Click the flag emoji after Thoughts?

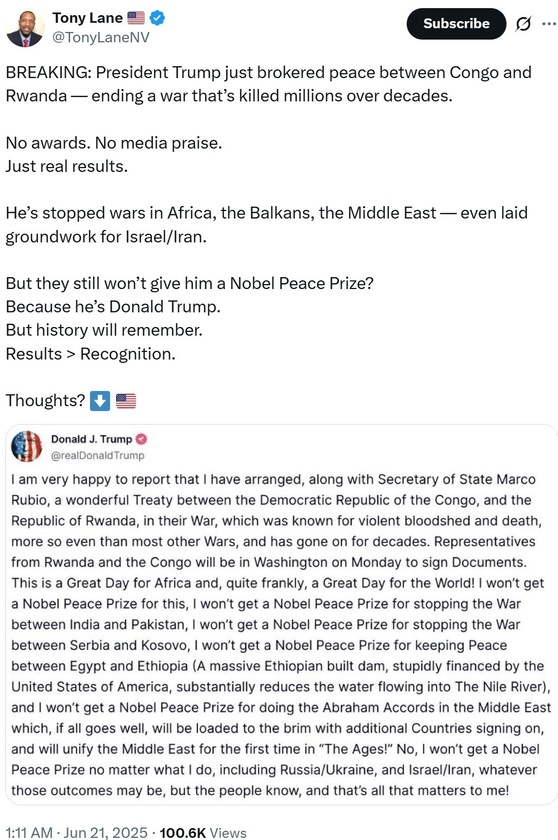[x=126, y=401]
